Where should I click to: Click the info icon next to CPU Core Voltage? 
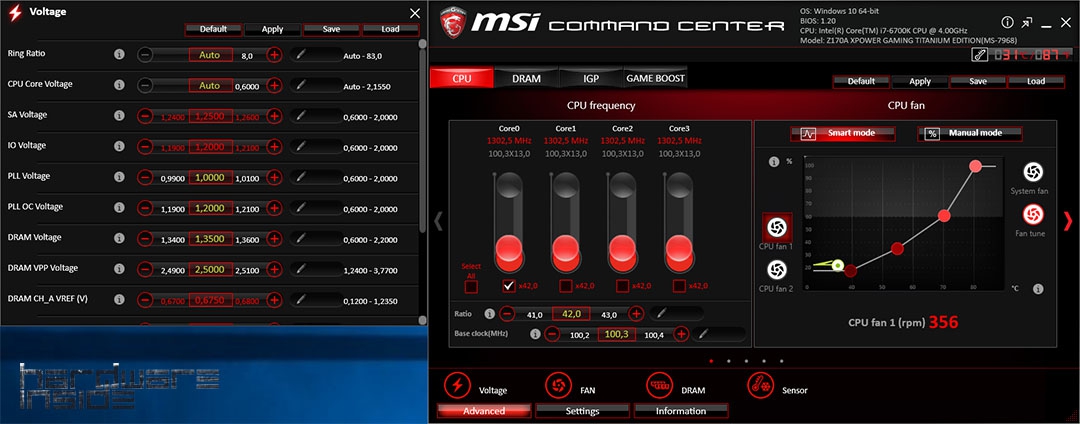119,85
